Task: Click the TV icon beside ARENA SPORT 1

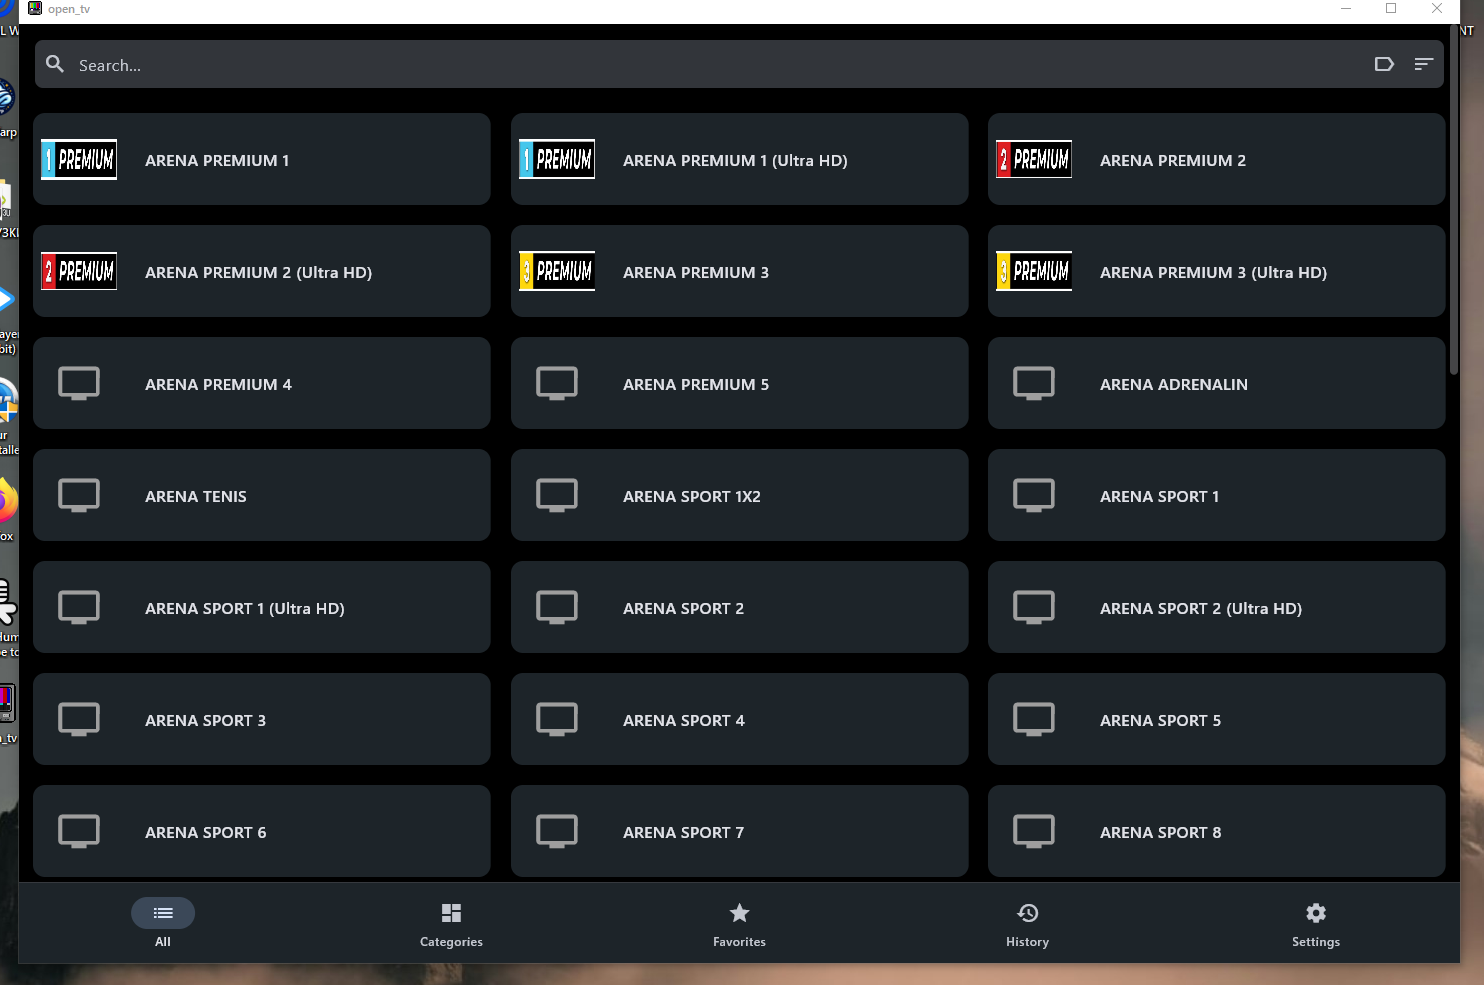Action: (1034, 495)
